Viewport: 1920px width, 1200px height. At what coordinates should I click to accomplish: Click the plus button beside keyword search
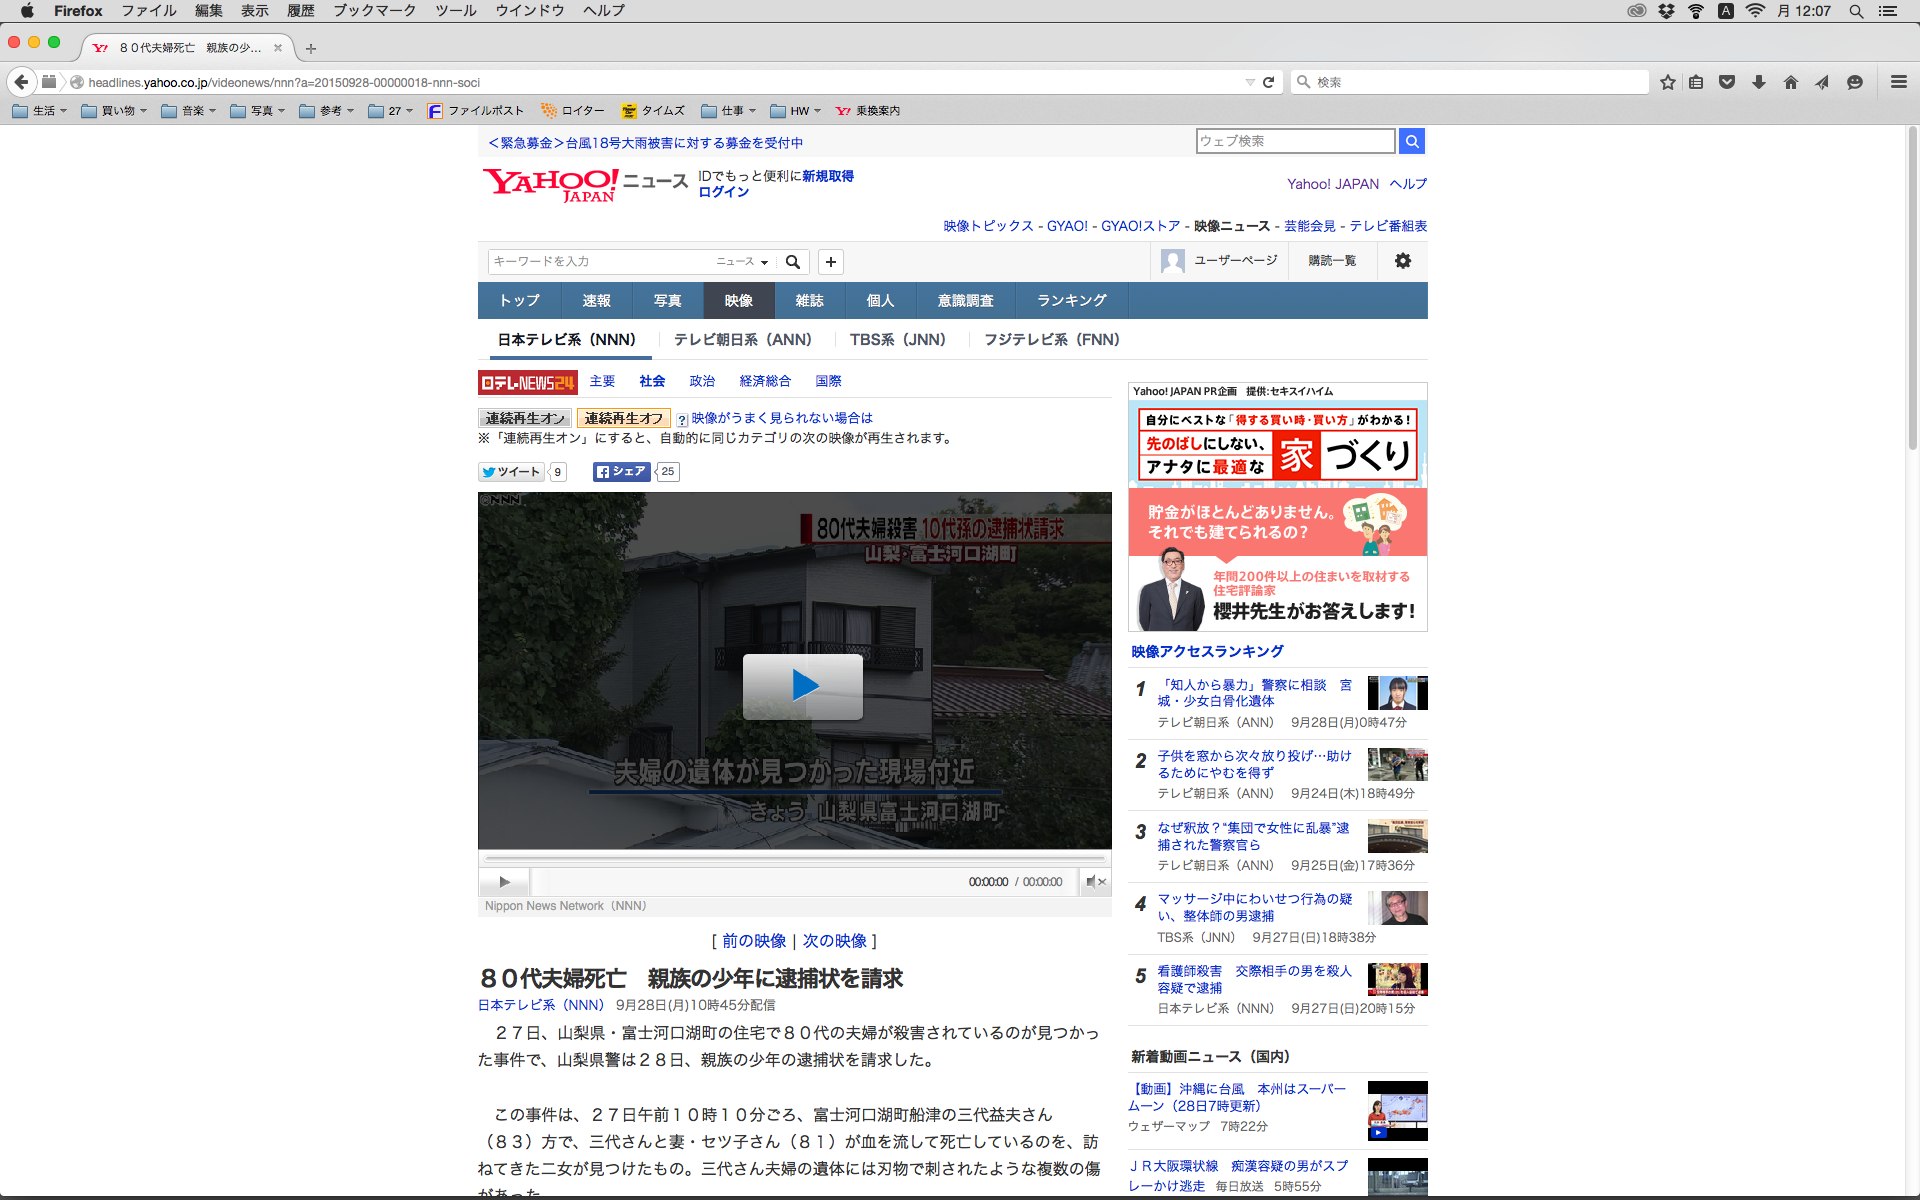830,262
